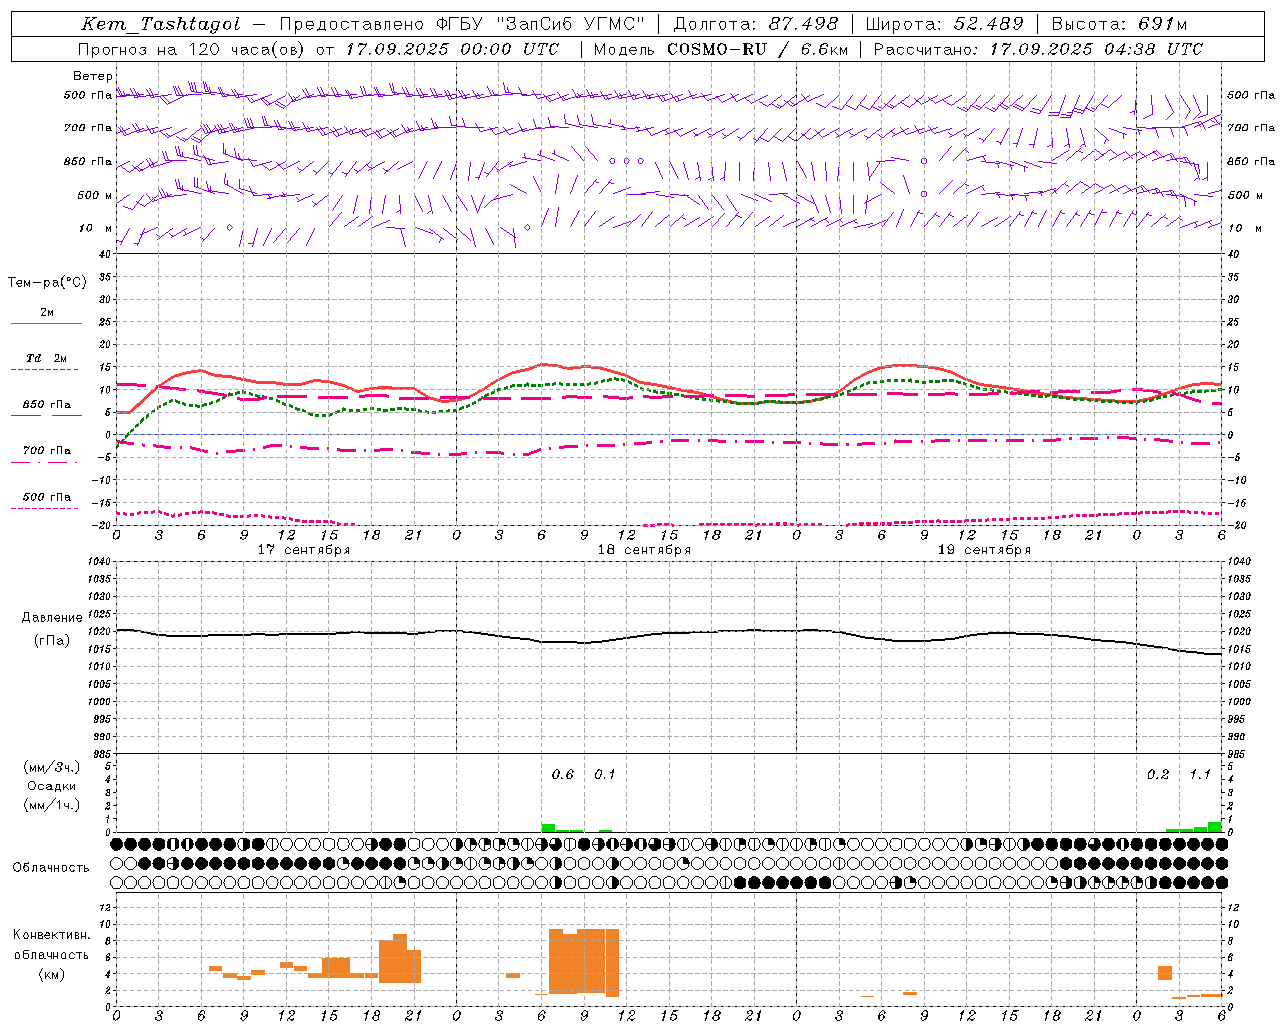Click the date label 19 сентября
Screen dimensions: 1280x1024
click(x=984, y=550)
